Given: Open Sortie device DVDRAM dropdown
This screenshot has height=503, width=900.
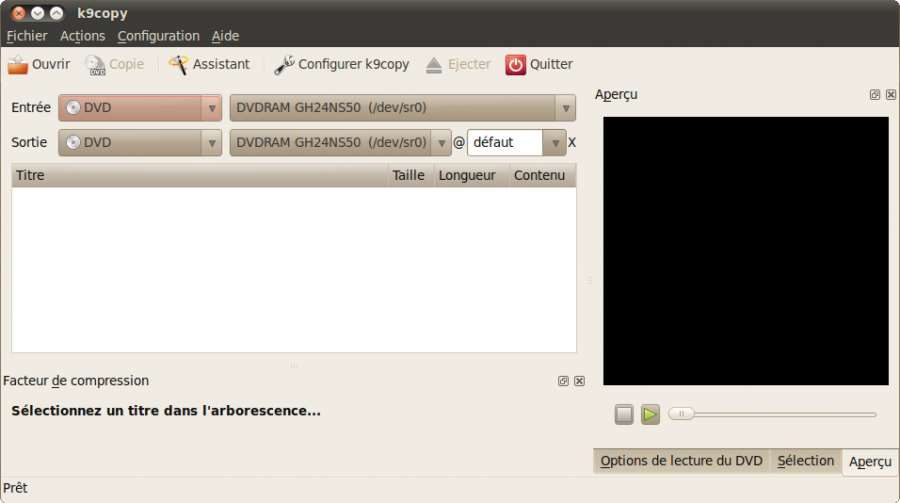Looking at the screenshot, I should tap(340, 142).
